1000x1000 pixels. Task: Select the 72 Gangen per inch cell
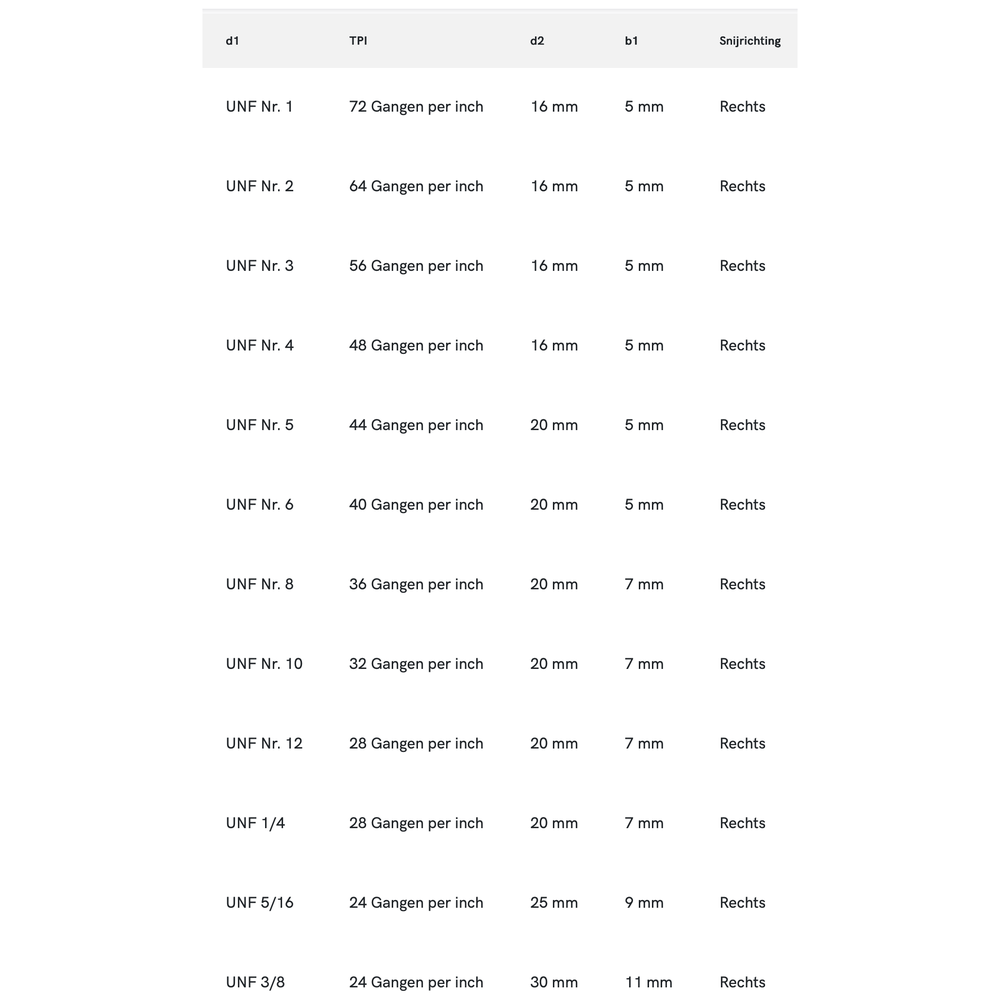[416, 107]
